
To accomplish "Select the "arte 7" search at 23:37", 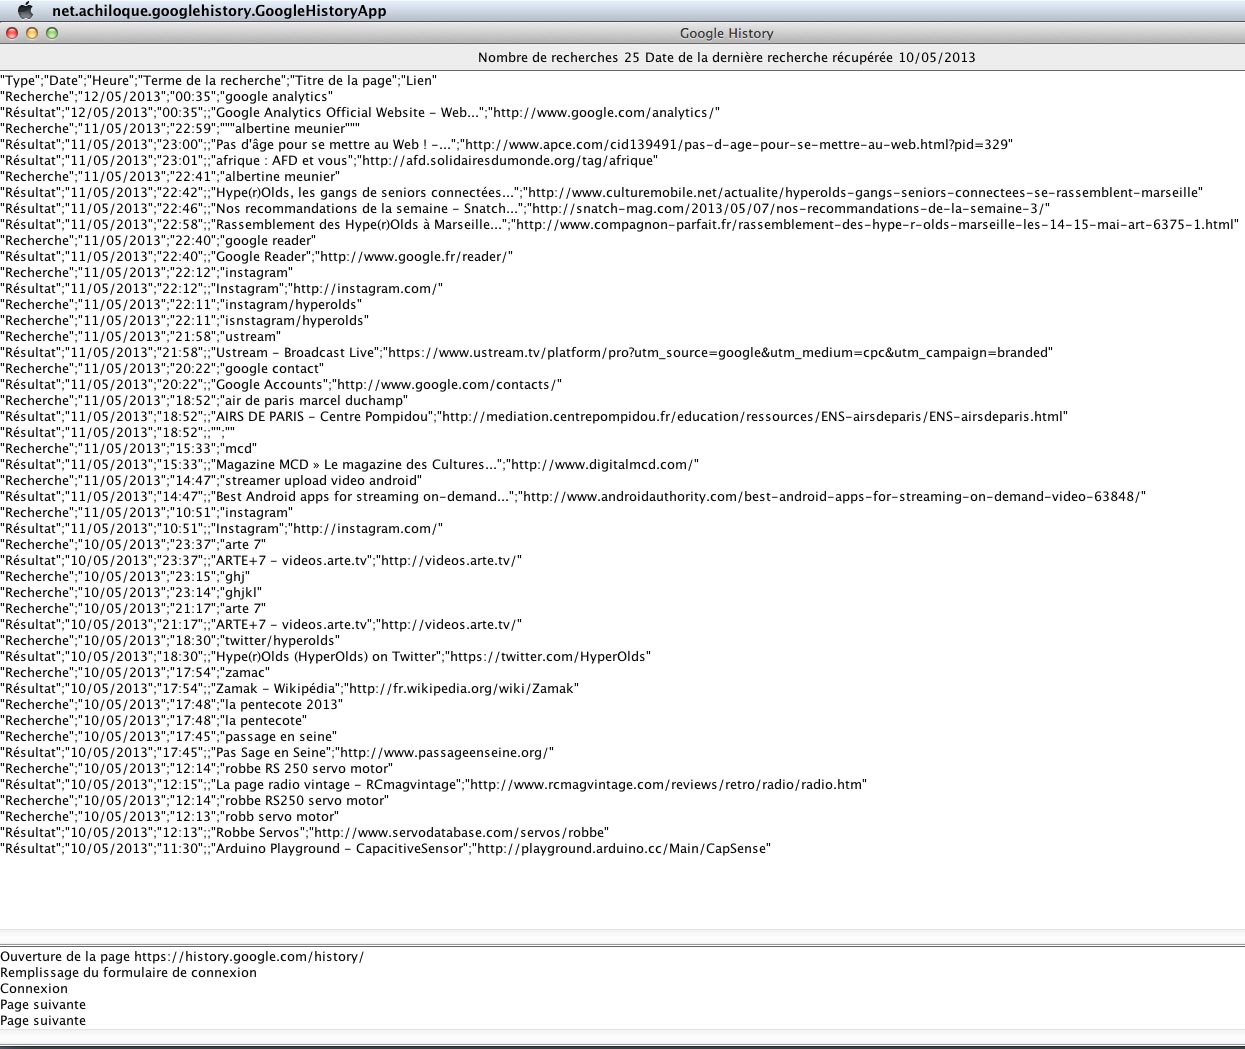I will (x=133, y=545).
